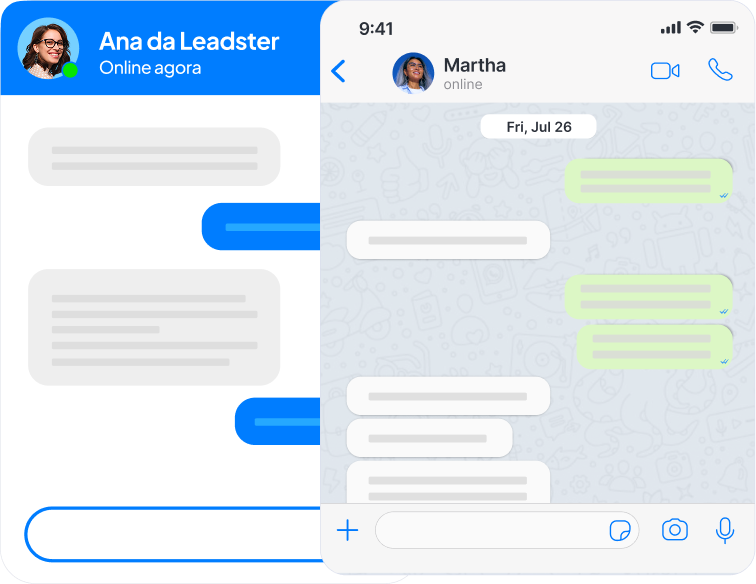
Task: Start a voice call with Martha
Action: [720, 69]
